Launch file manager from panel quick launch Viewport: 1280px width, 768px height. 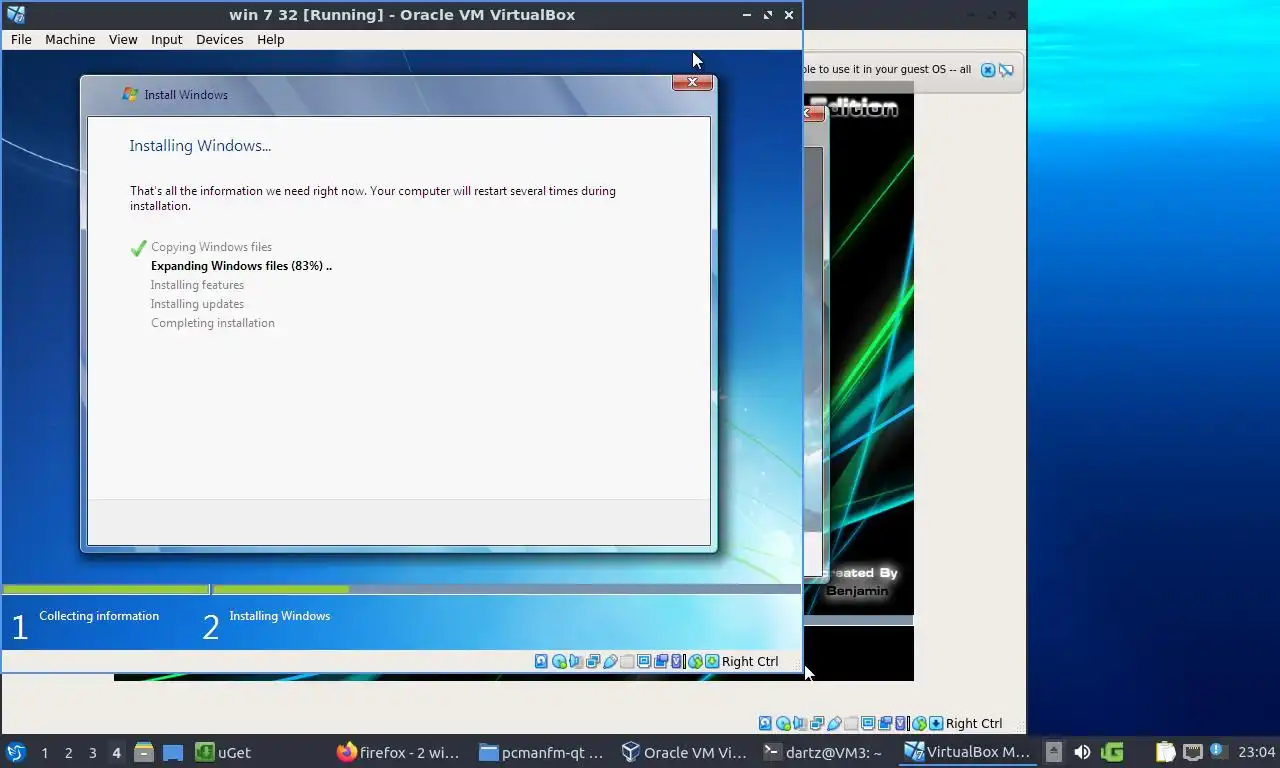(143, 752)
